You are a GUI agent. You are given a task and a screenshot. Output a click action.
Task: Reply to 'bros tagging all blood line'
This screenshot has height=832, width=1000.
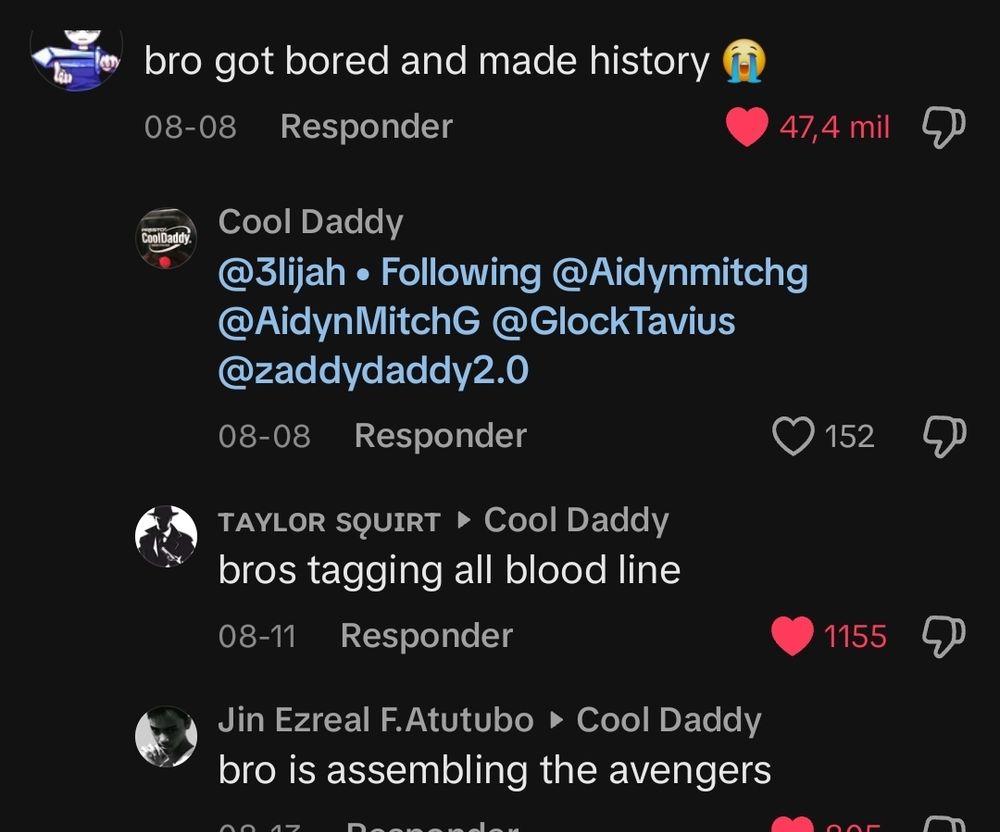click(426, 636)
